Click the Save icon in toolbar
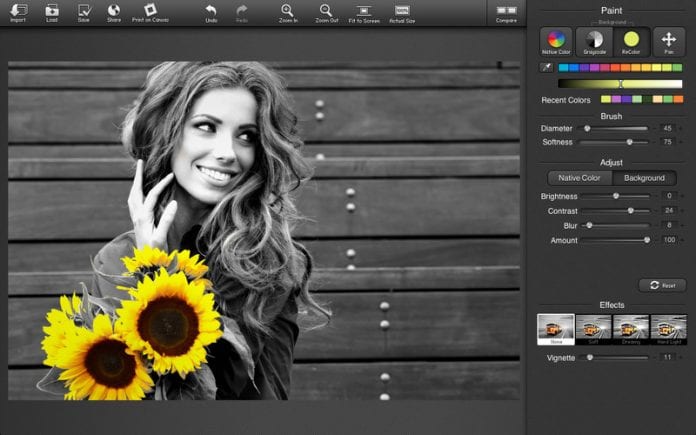 [83, 11]
